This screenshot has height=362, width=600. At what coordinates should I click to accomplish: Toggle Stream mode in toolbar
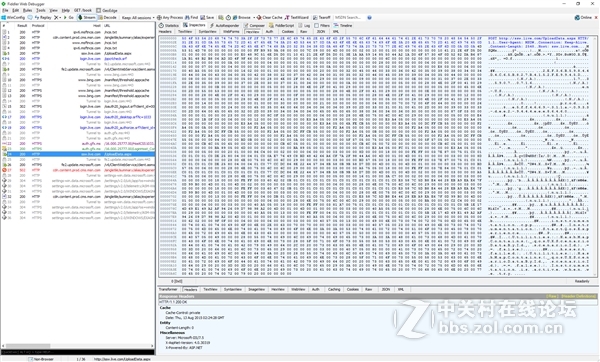pyautogui.click(x=86, y=18)
